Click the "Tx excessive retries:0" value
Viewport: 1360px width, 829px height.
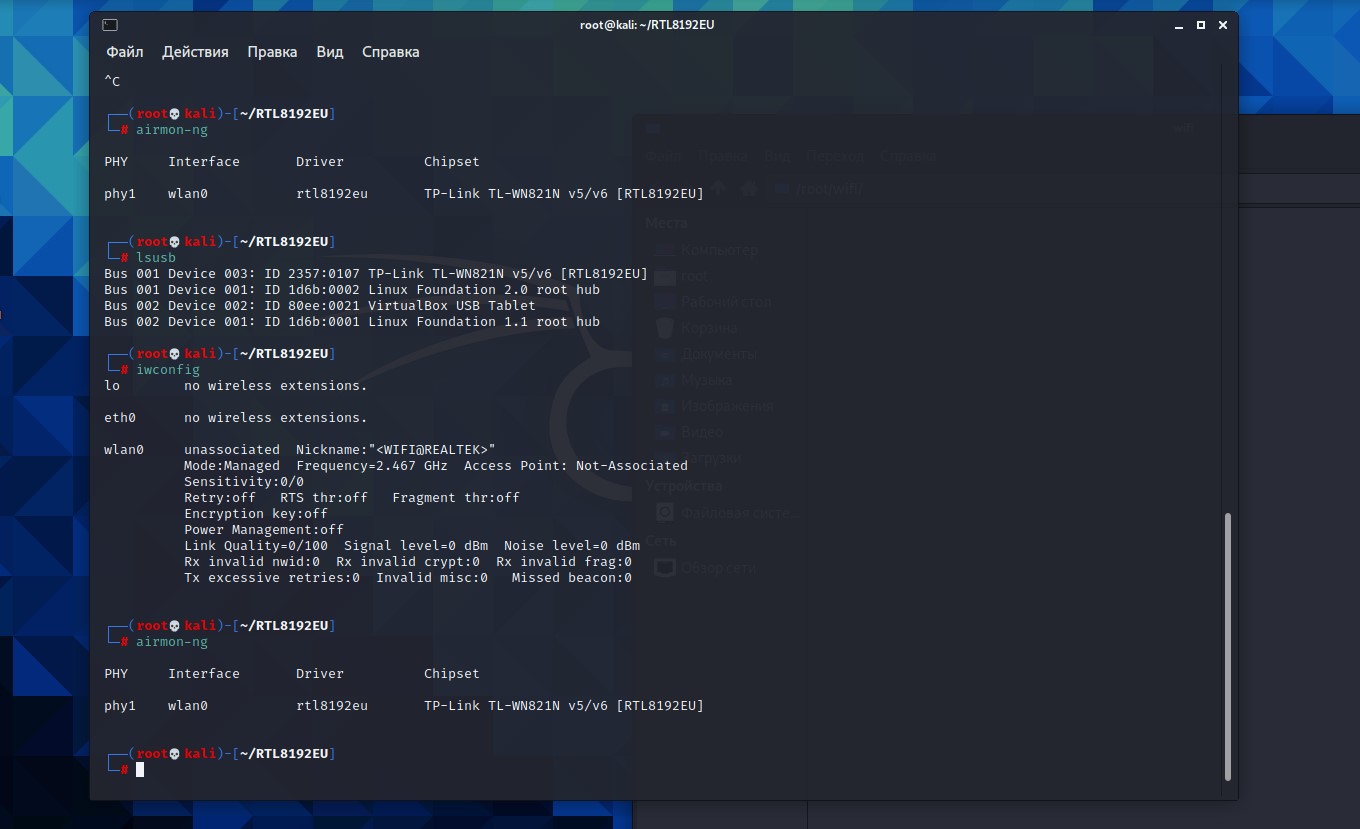[x=272, y=578]
